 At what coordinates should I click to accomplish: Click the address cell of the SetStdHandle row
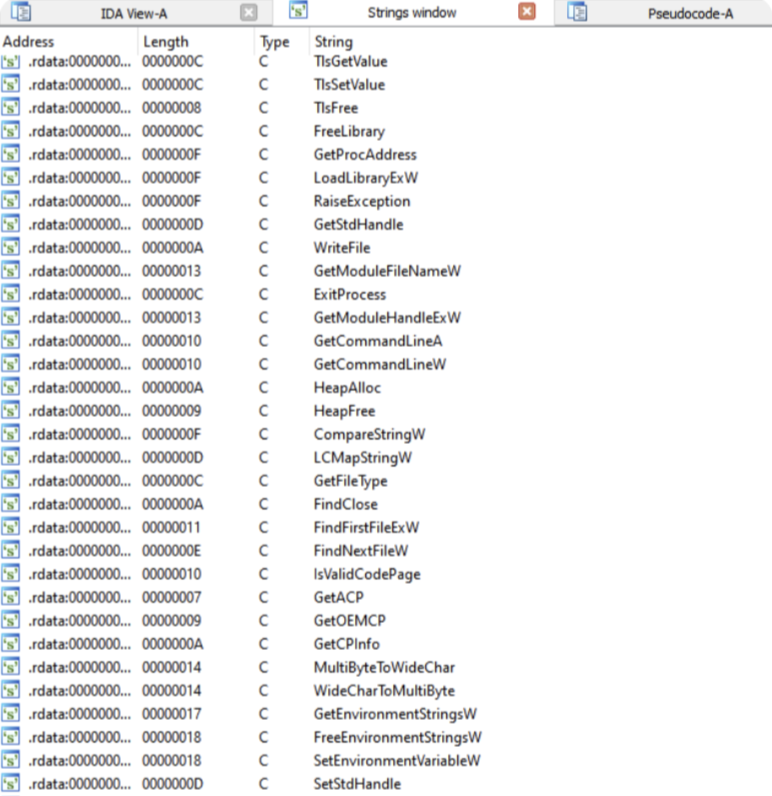[80, 784]
